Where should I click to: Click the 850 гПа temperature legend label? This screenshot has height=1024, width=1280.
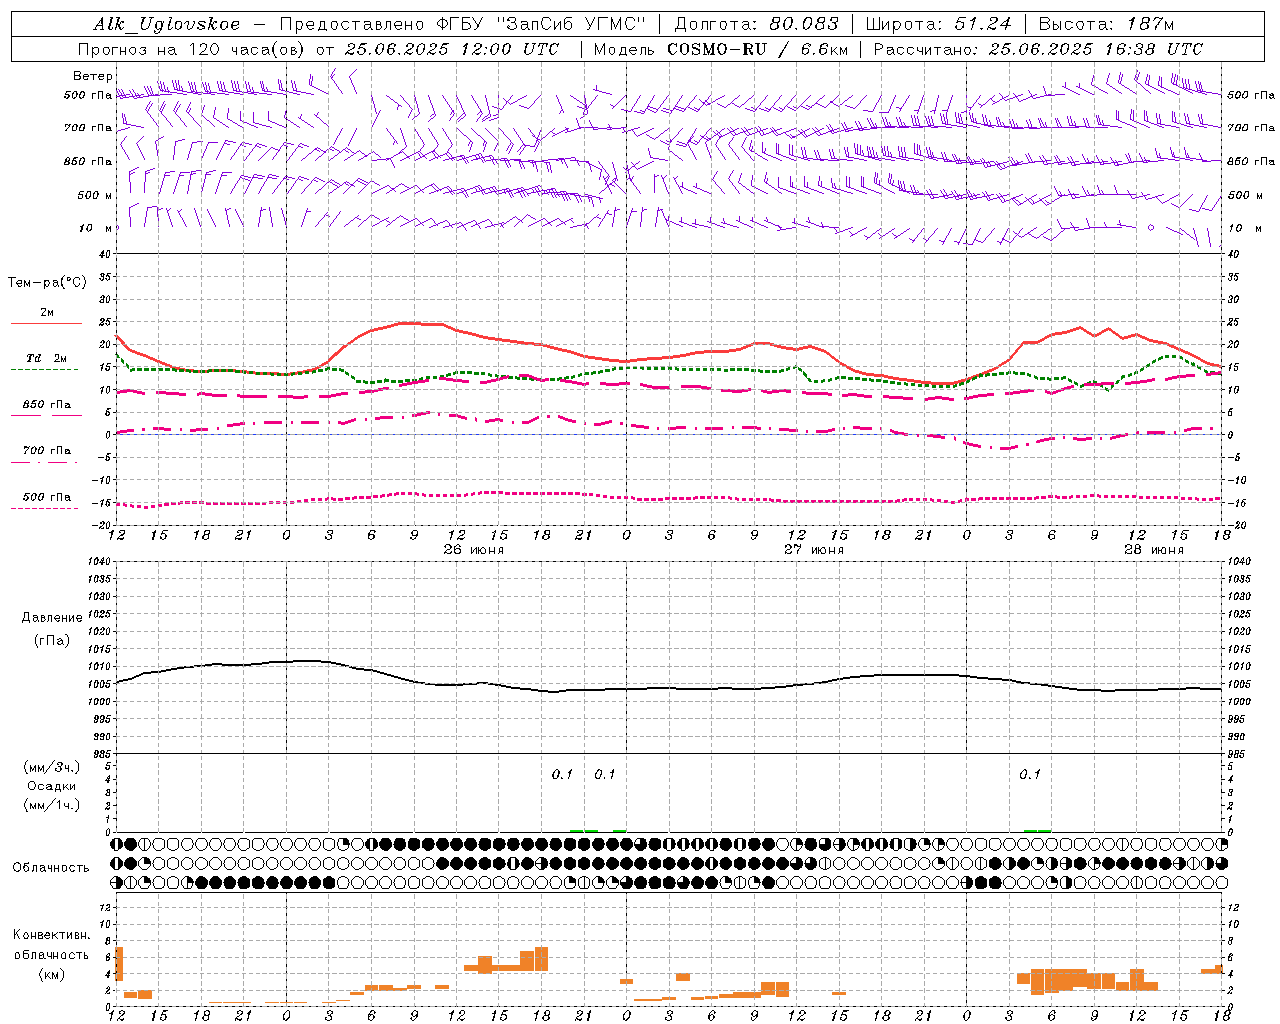tap(47, 405)
